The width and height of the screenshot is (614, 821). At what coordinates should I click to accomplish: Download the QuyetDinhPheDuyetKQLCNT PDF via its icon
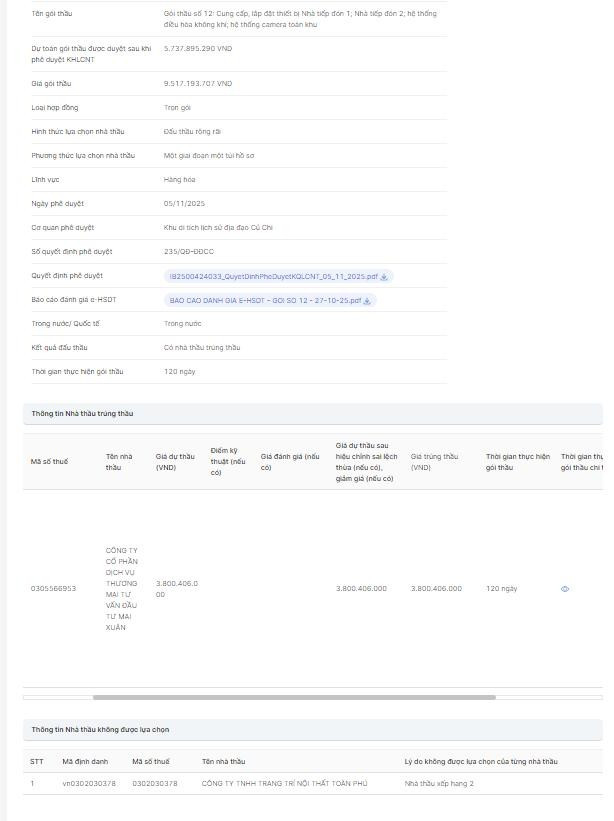(x=384, y=276)
